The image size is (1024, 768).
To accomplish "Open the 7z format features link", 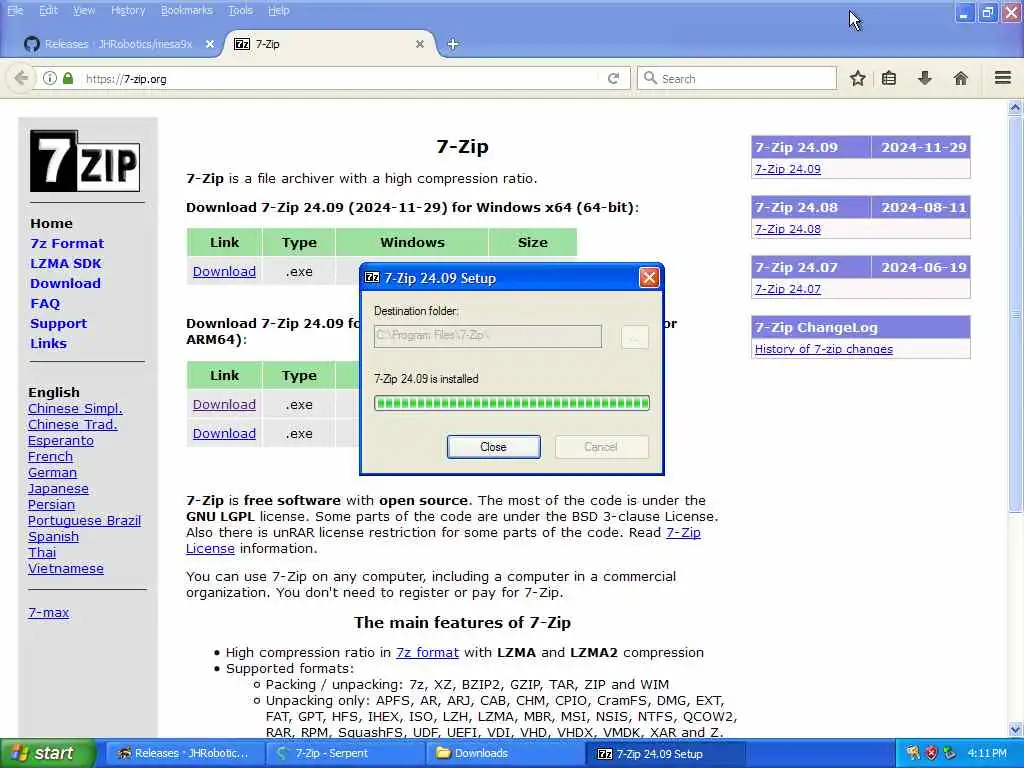I will coord(427,652).
